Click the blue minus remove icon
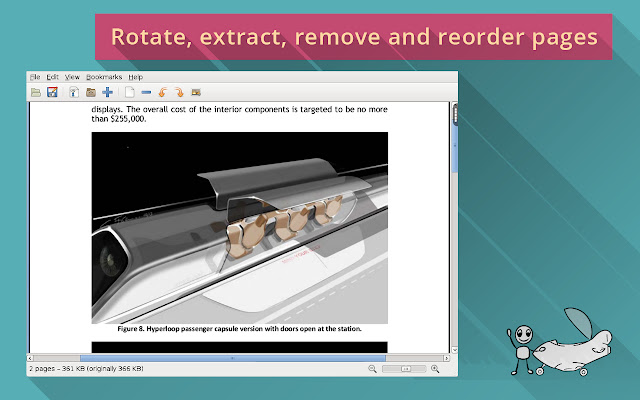 pos(146,92)
